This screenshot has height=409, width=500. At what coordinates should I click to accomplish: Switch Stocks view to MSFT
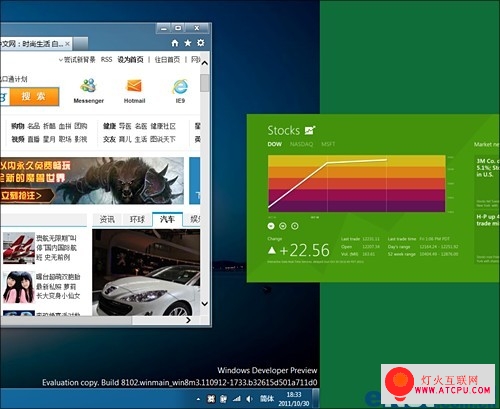(x=328, y=144)
